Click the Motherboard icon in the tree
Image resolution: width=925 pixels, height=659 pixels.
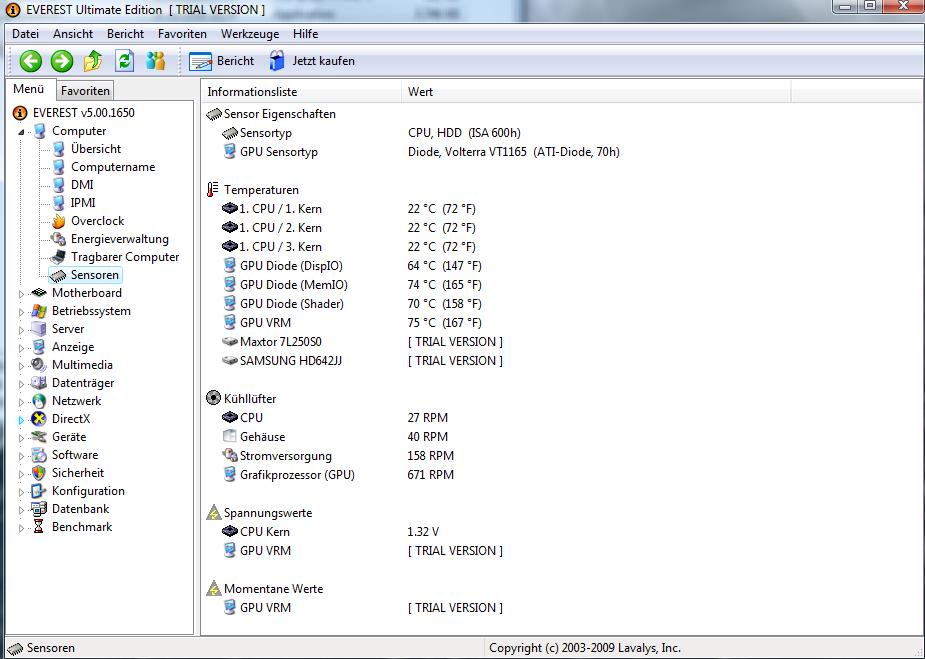click(39, 293)
